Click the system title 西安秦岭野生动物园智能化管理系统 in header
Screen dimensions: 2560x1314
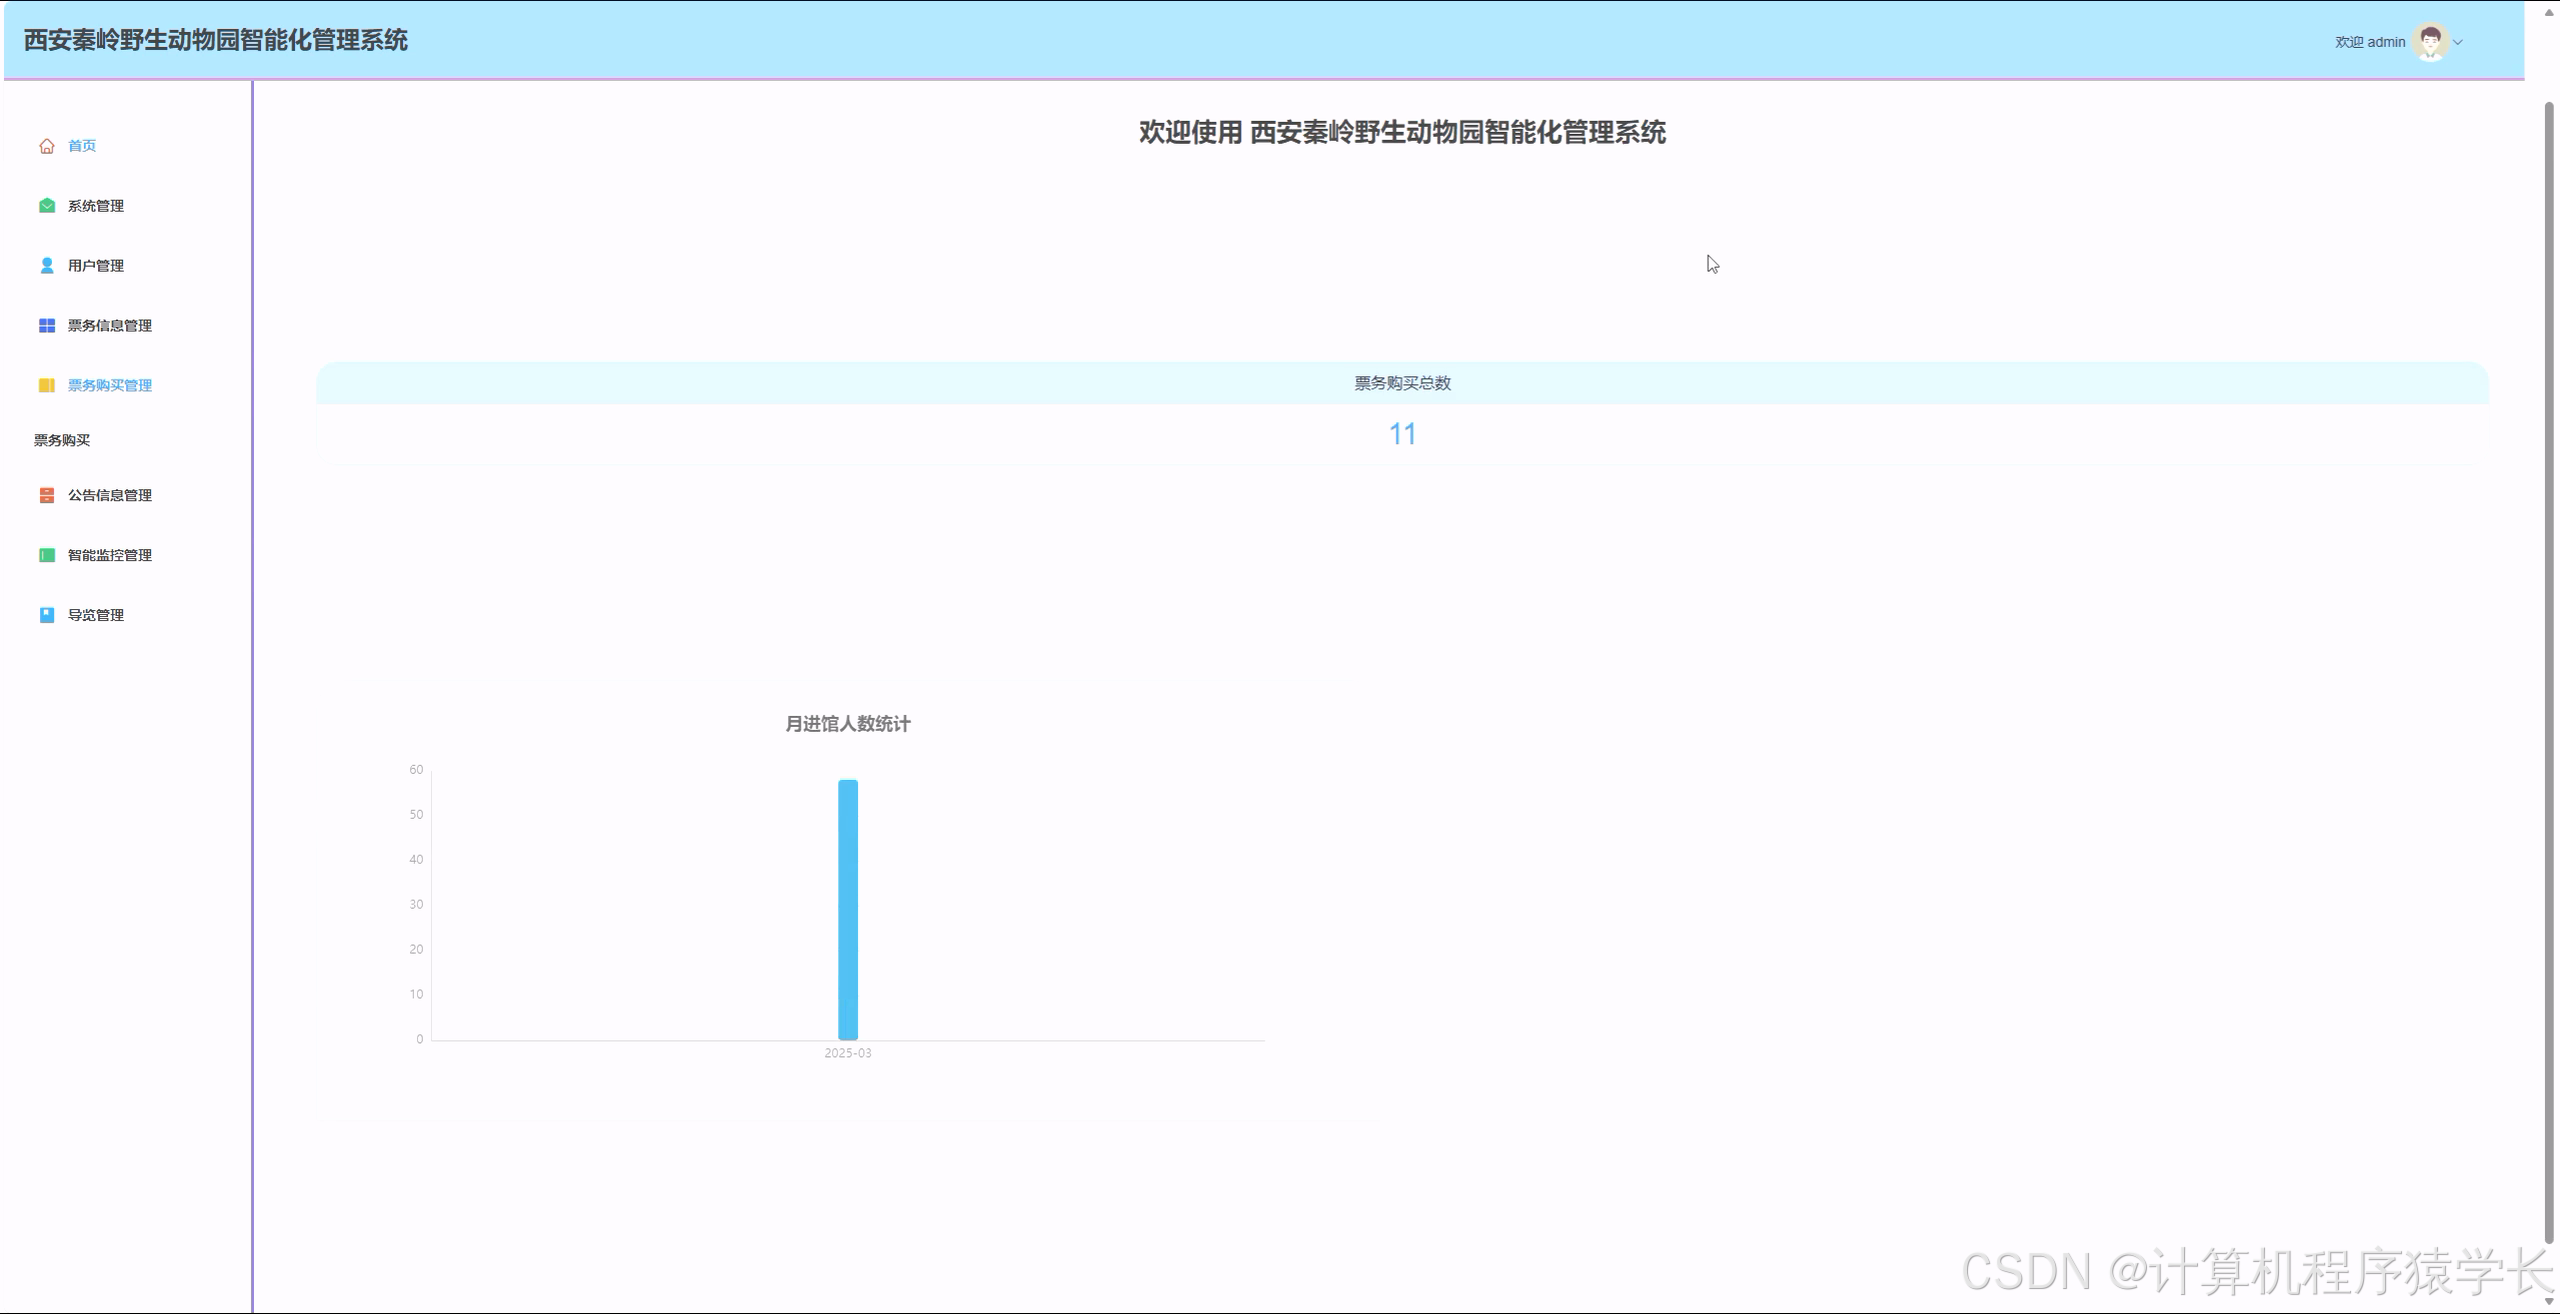tap(216, 40)
